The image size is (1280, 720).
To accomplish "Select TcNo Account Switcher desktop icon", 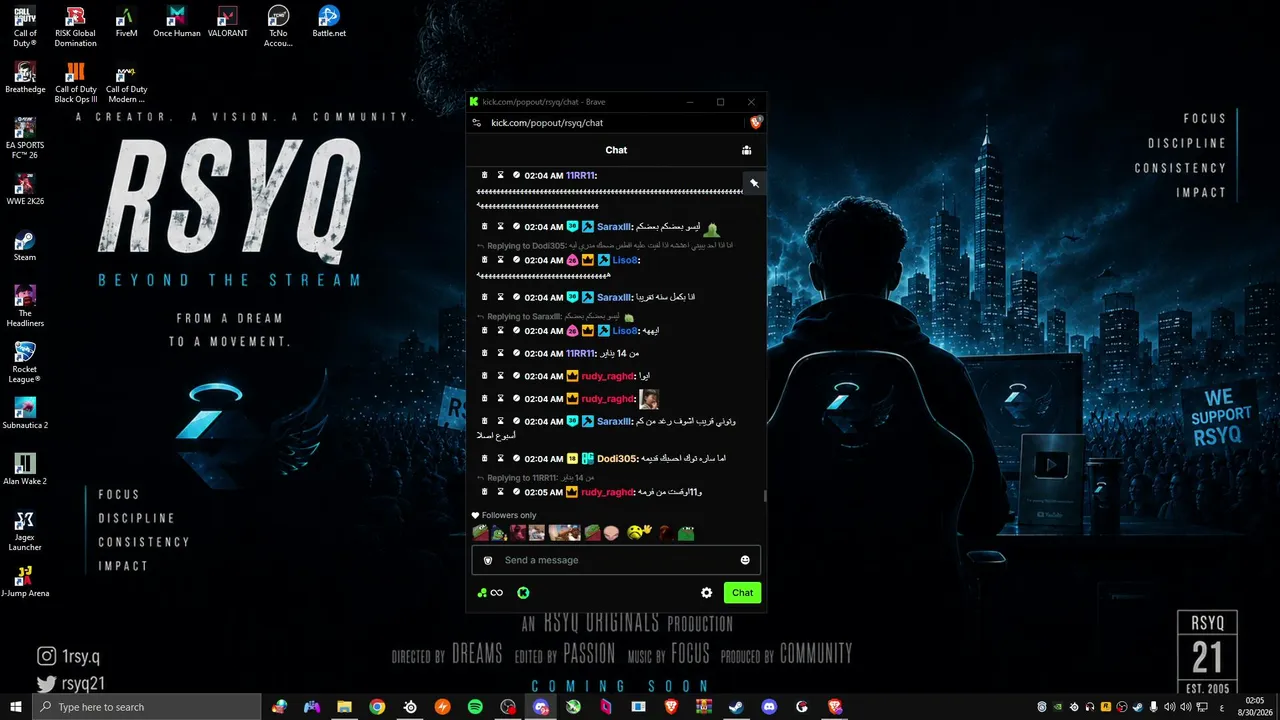I will click(278, 27).
